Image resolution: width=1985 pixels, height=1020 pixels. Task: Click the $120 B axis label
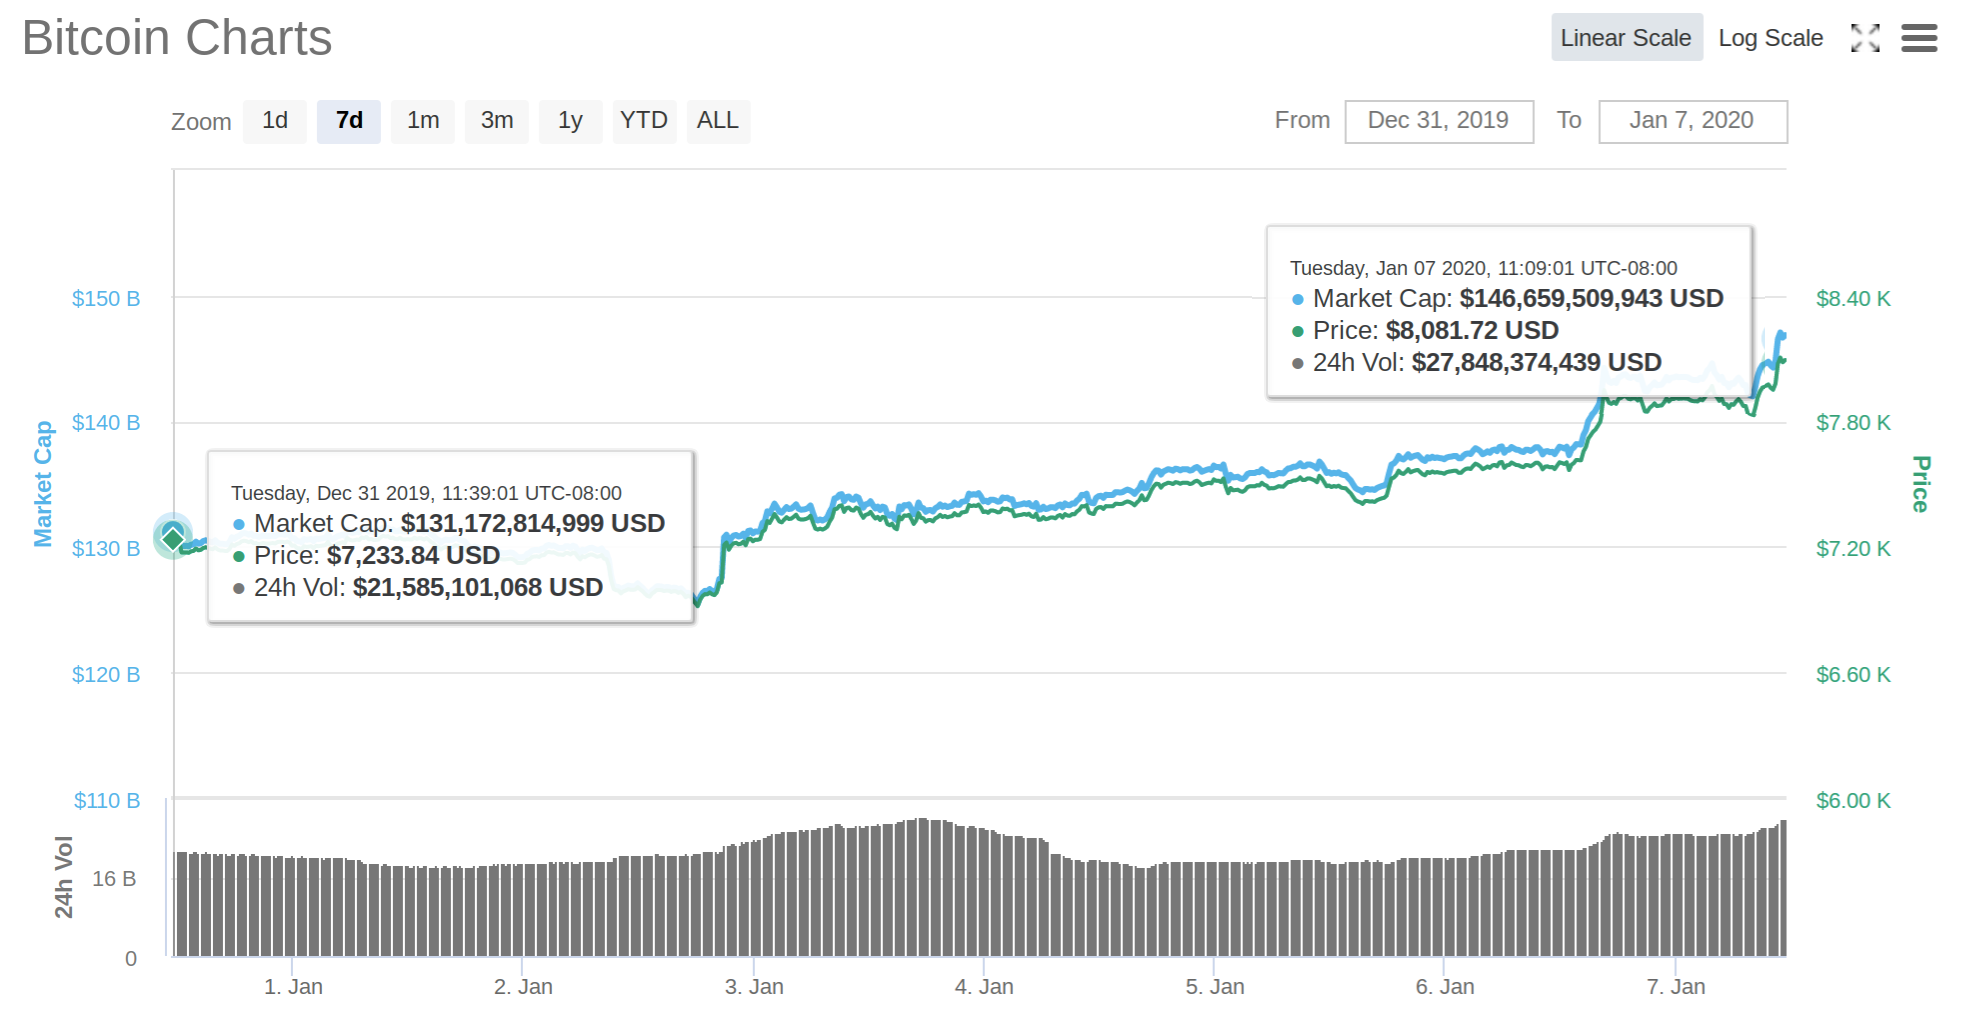(106, 675)
